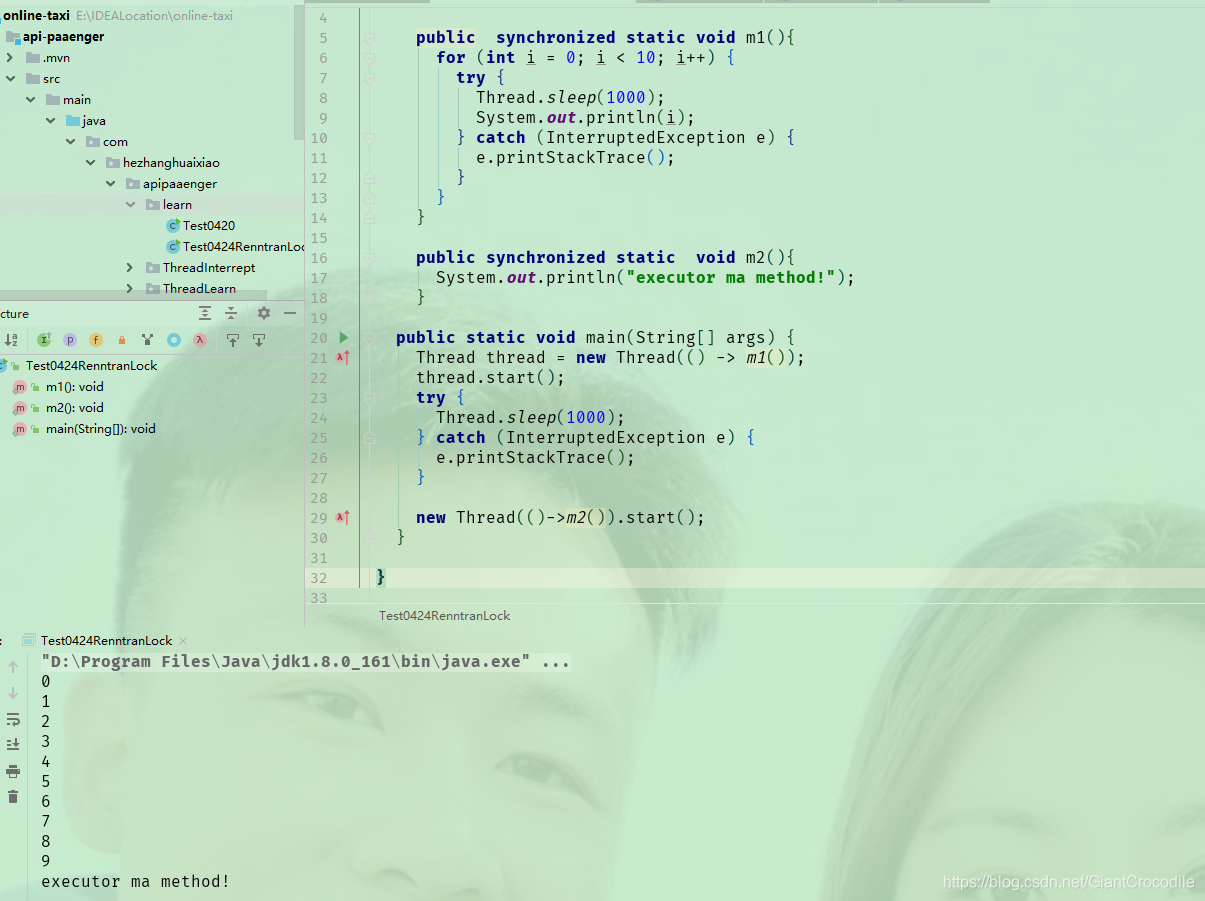Screen dimensions: 1205x901
Task: Click Down the Stack Trace arrow in Run panel
Action: (x=13, y=693)
